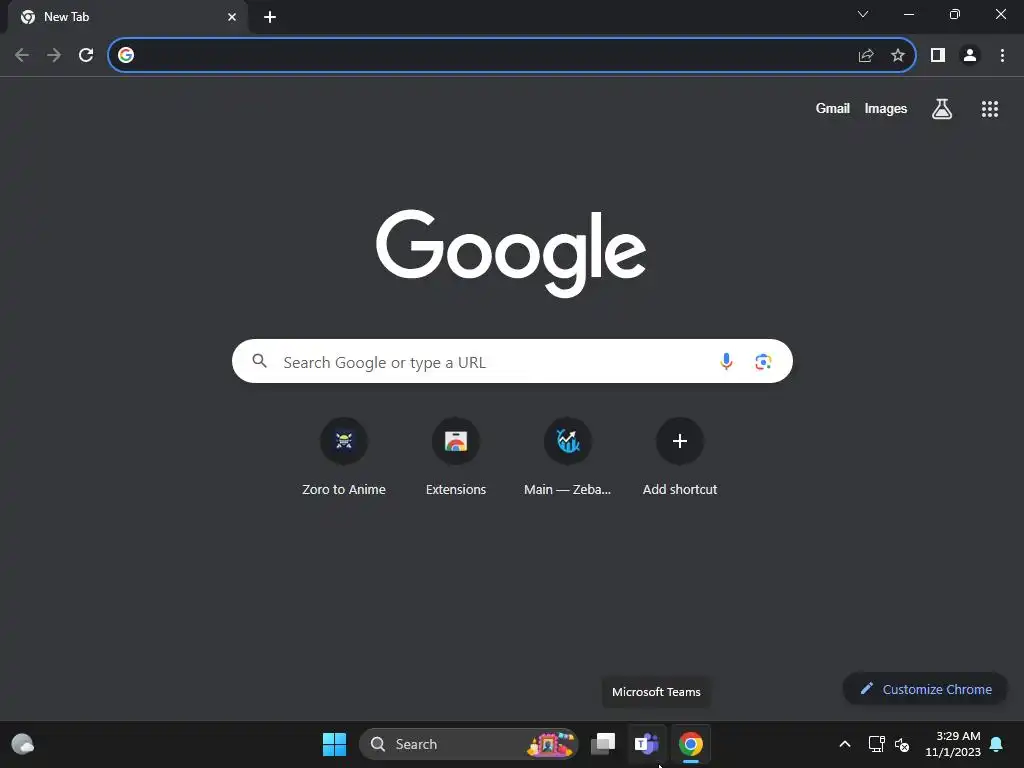The image size is (1024, 768).
Task: Close the New Tab tab
Action: coord(232,17)
